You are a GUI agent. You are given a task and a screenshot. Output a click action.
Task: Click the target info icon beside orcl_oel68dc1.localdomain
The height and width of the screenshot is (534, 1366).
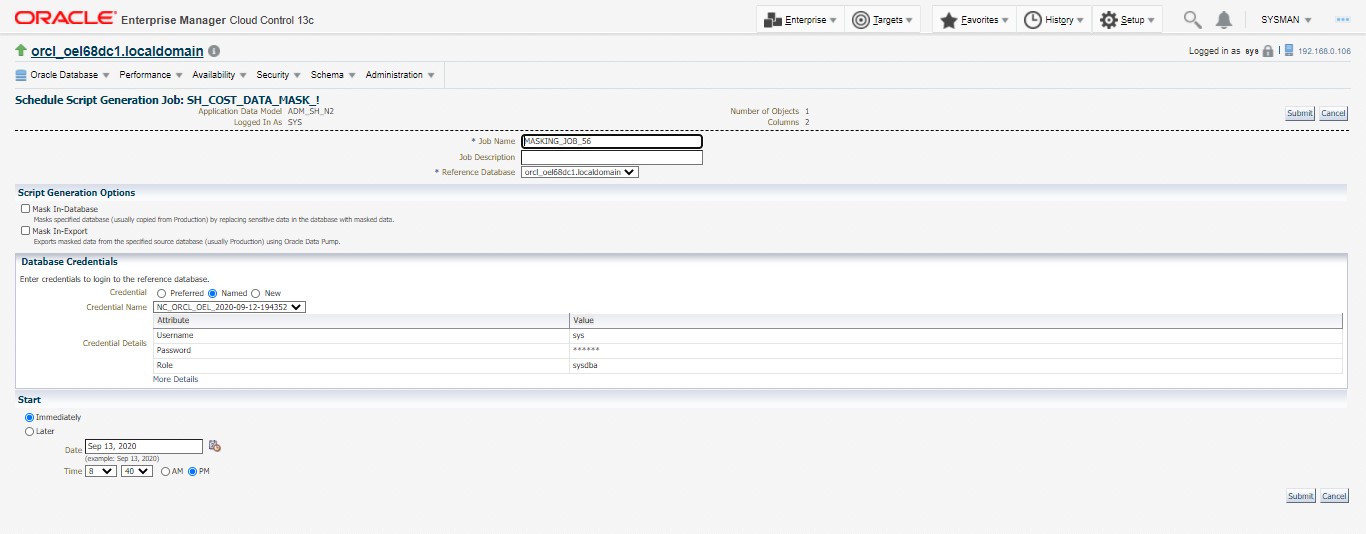[x=214, y=51]
